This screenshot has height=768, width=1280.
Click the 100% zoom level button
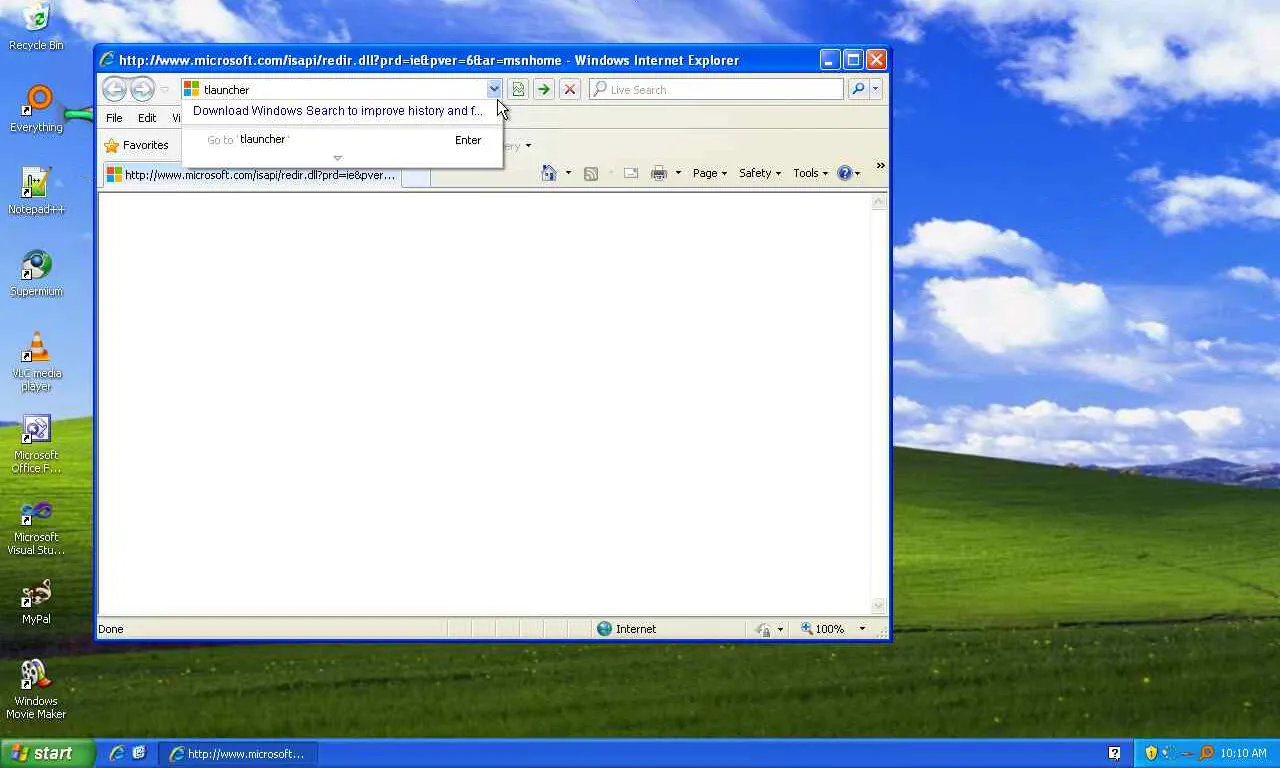tap(823, 629)
